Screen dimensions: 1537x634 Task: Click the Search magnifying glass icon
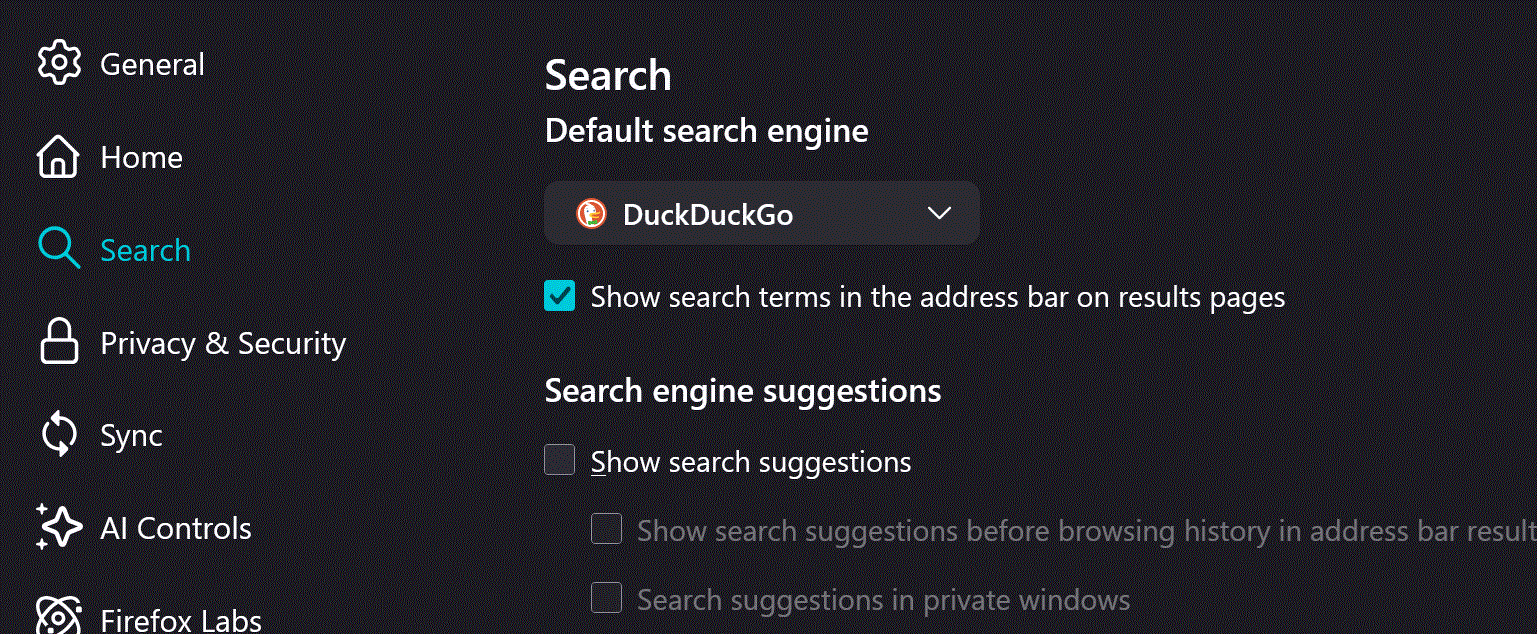coord(58,250)
